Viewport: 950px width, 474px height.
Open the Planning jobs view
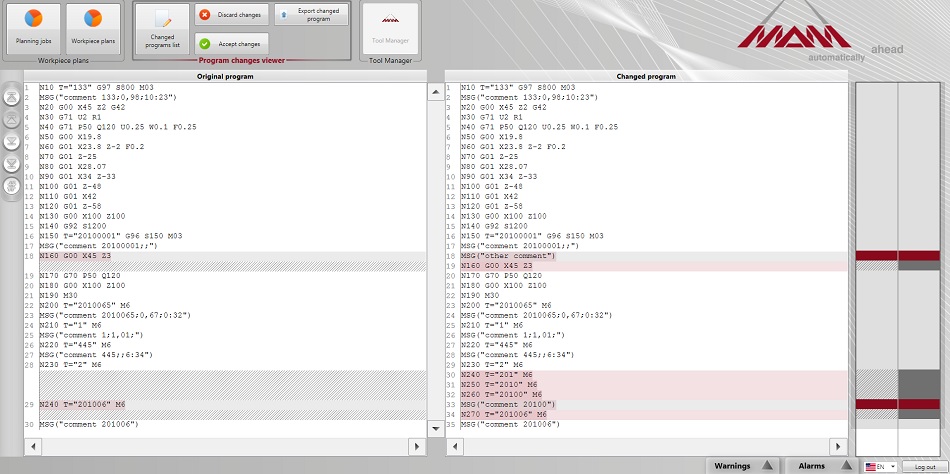coord(33,28)
